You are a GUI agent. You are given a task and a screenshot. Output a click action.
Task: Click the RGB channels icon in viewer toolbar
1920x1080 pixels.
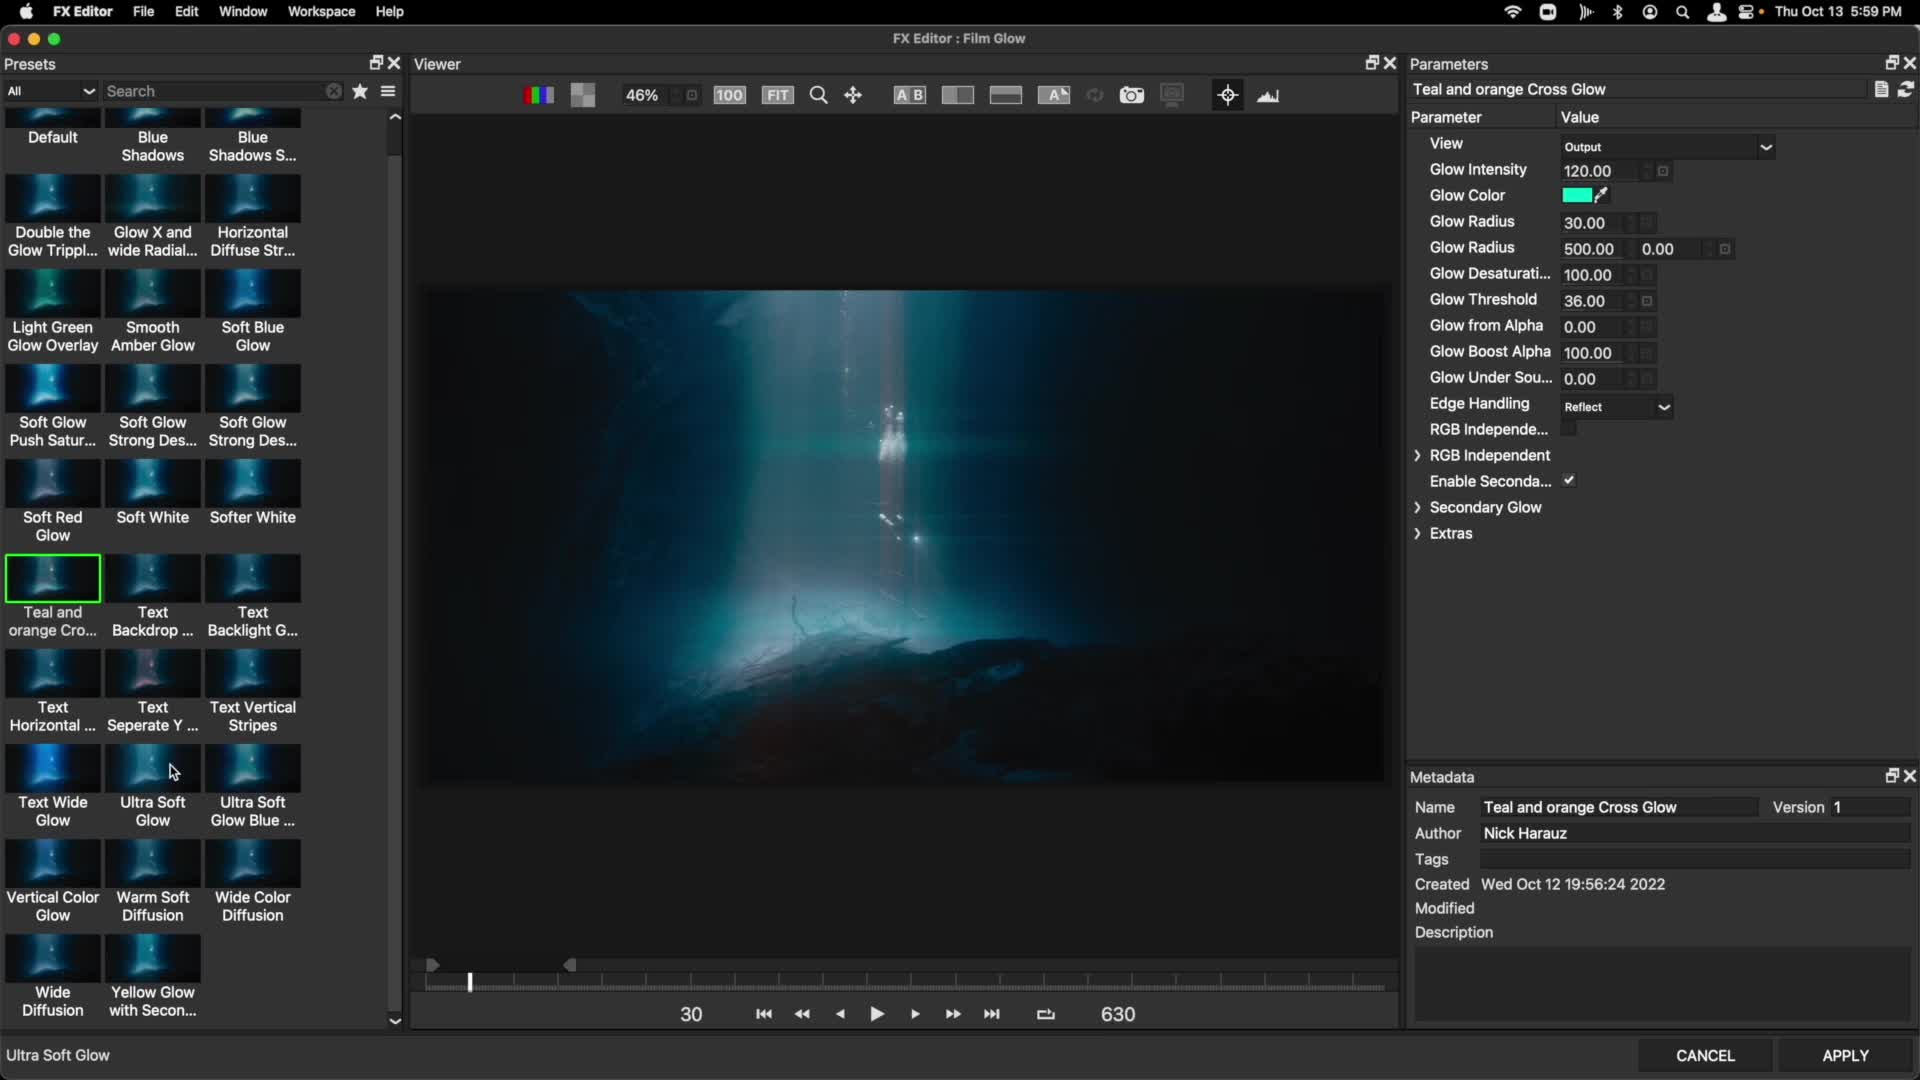pos(538,95)
